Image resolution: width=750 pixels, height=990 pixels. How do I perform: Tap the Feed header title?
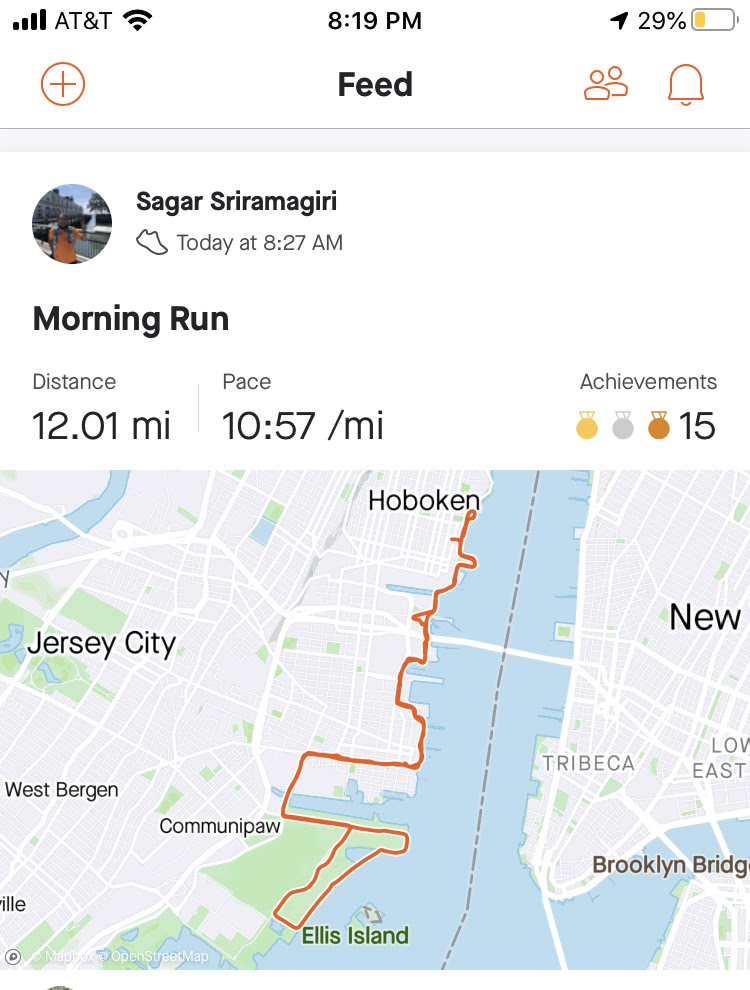click(x=375, y=85)
